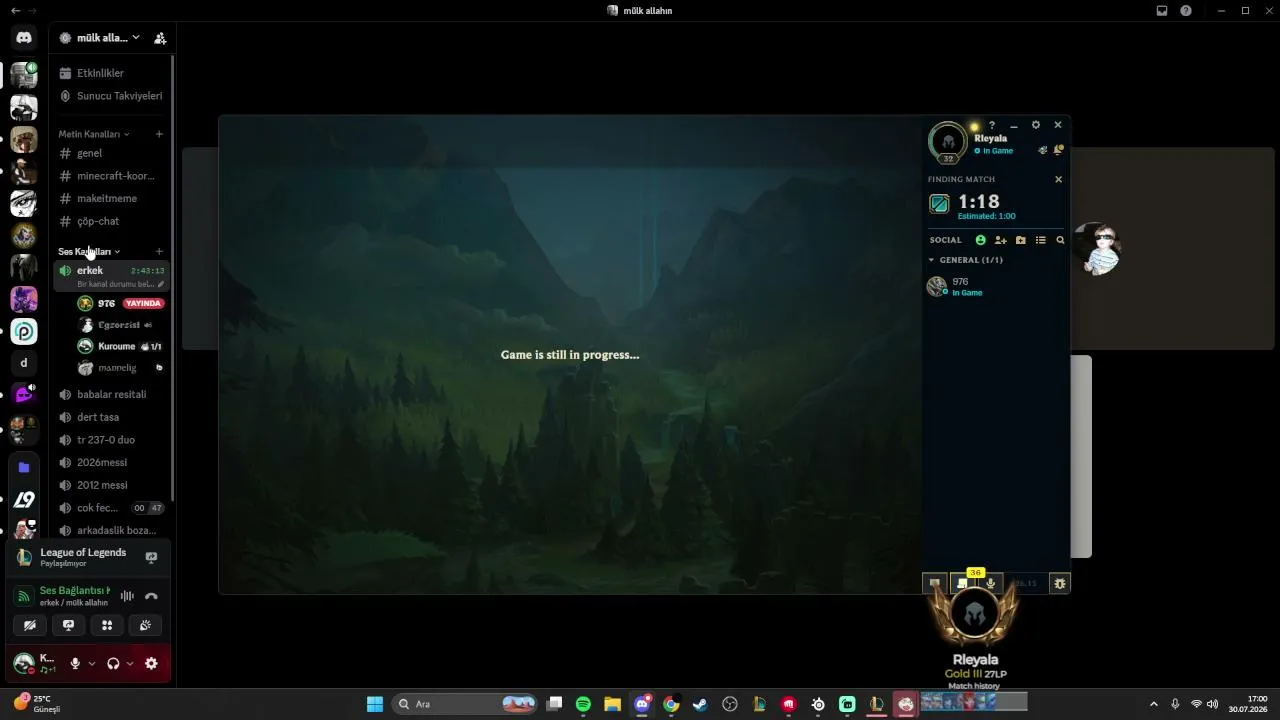Click Match history under Rleyala
Image resolution: width=1280 pixels, height=720 pixels.
tap(974, 686)
